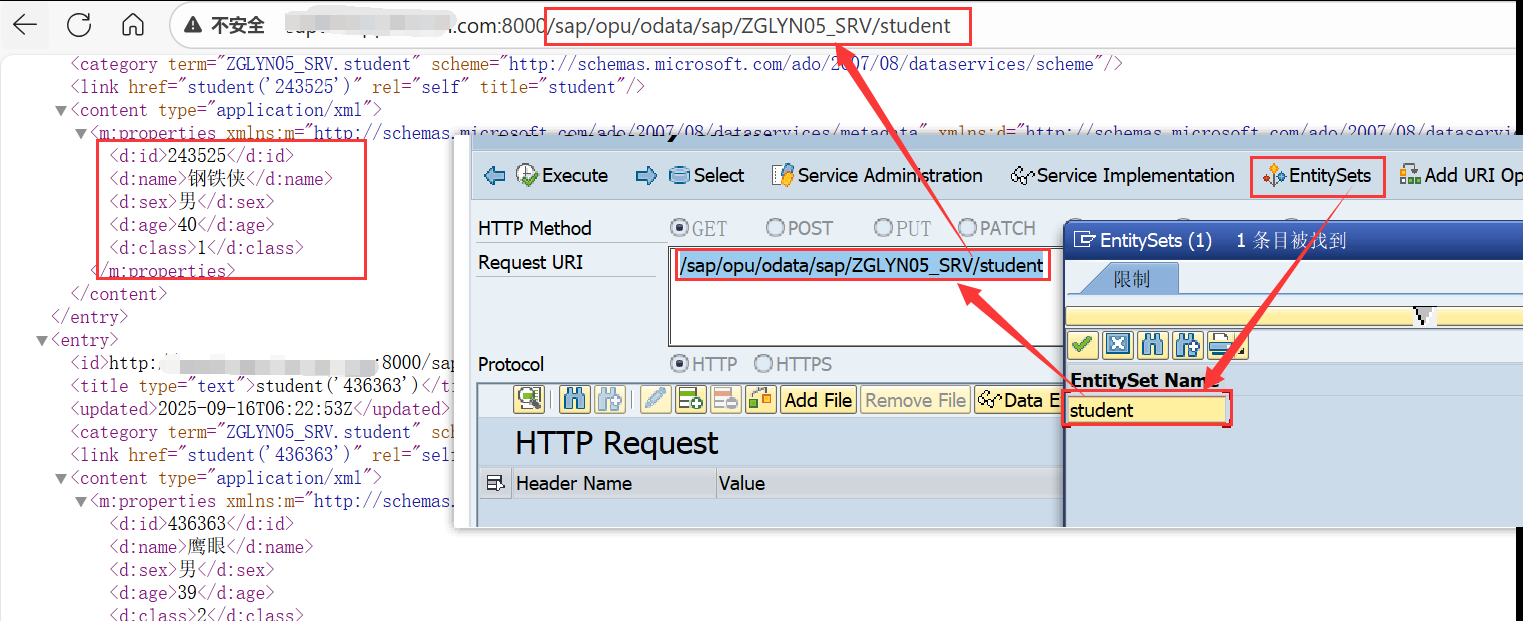Click the cancel X icon in EntitySets dialog
Viewport: 1523px width, 621px height.
coord(1117,346)
